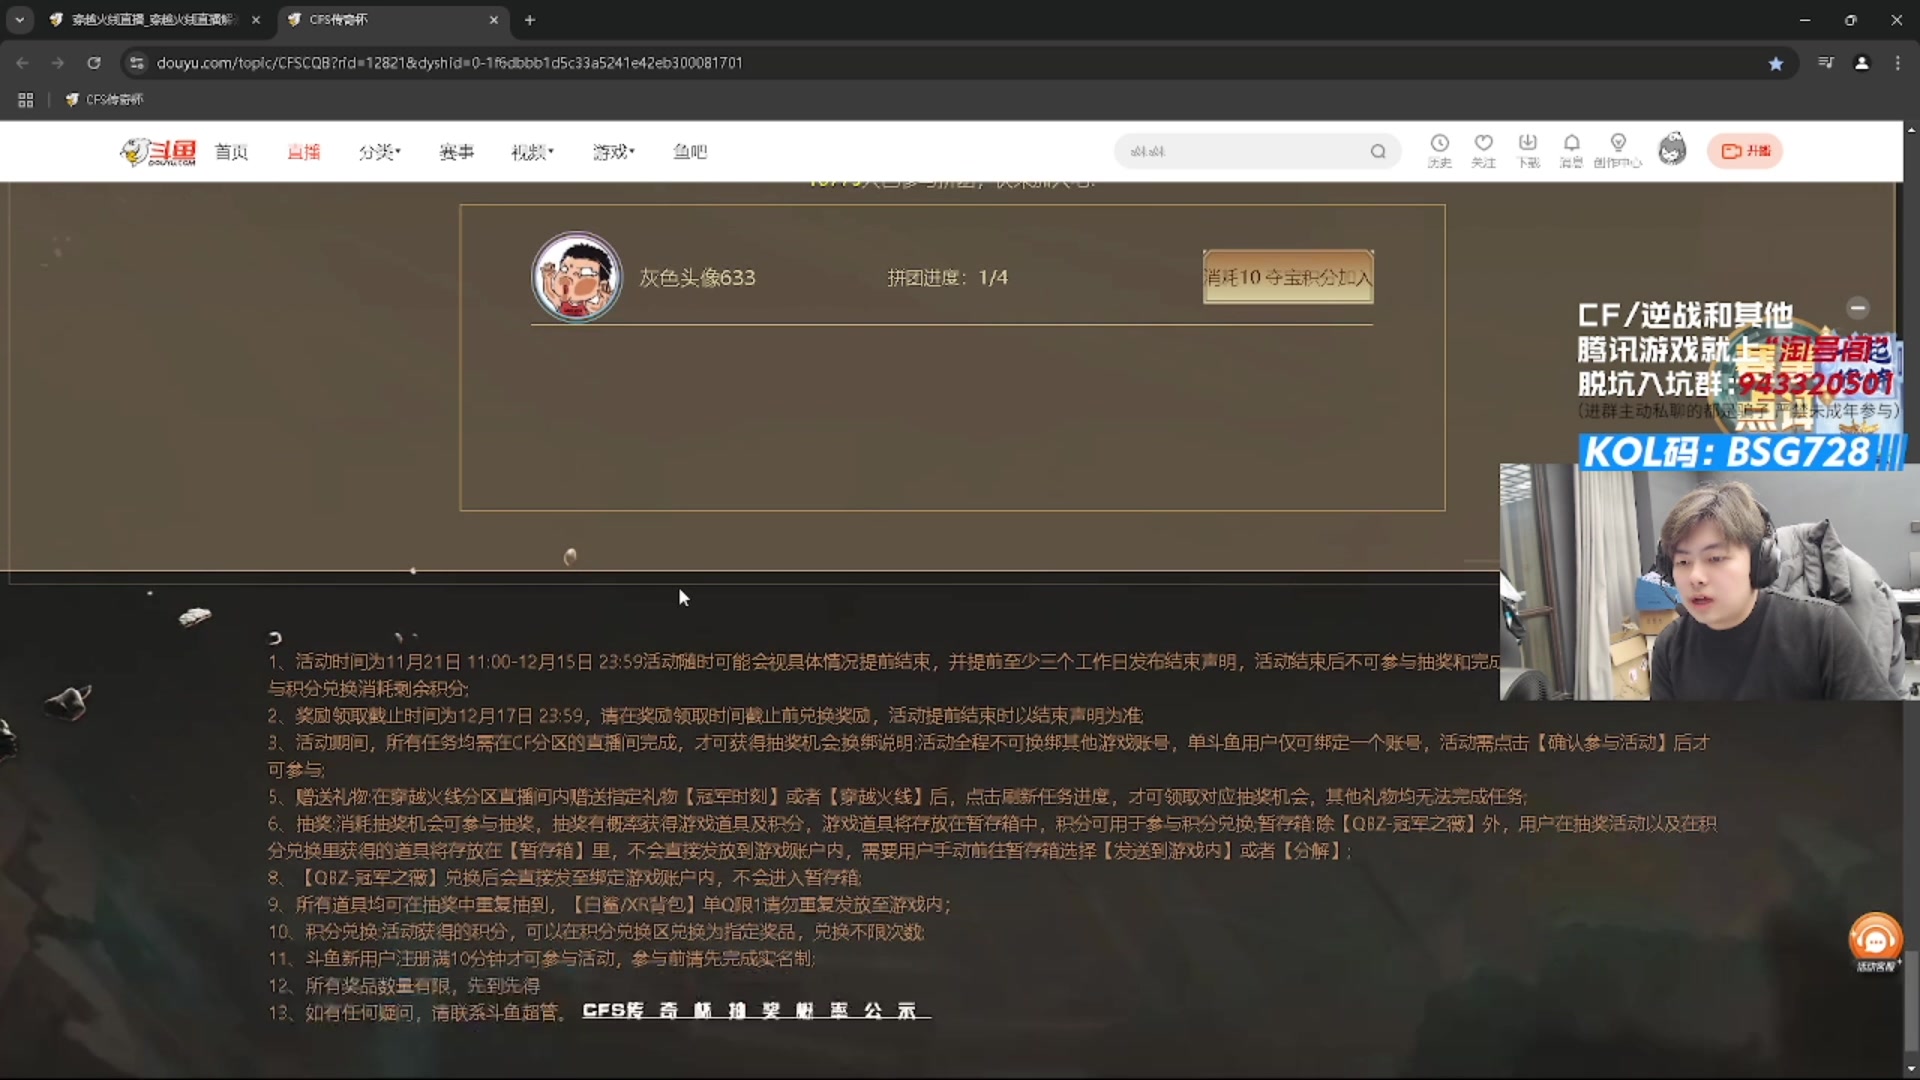
Task: Reload the page
Action: tap(94, 63)
